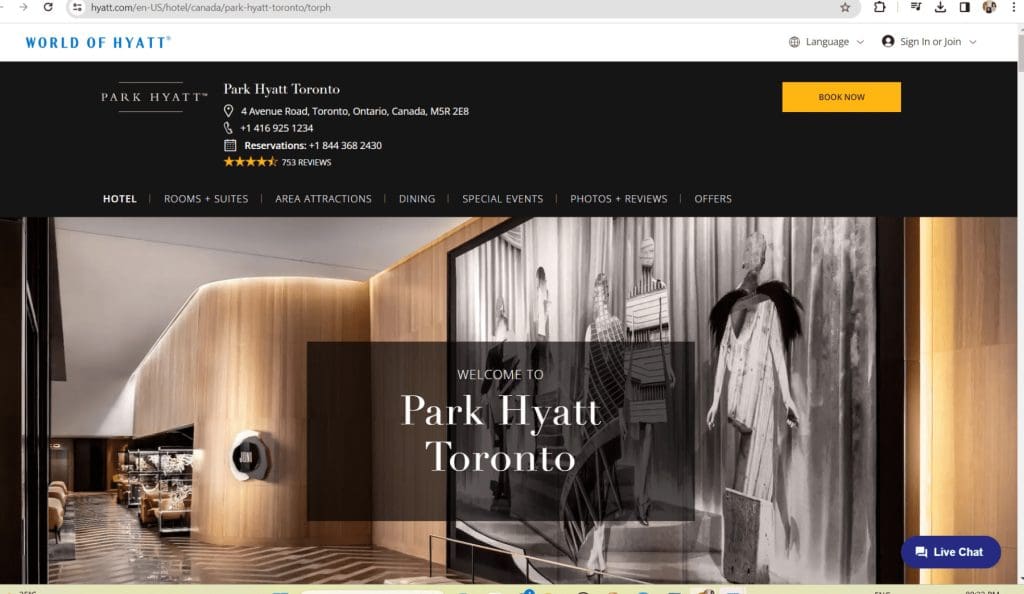Screen dimensions: 1024x594
Task: Click the site info icon in address bar
Action: click(x=77, y=8)
